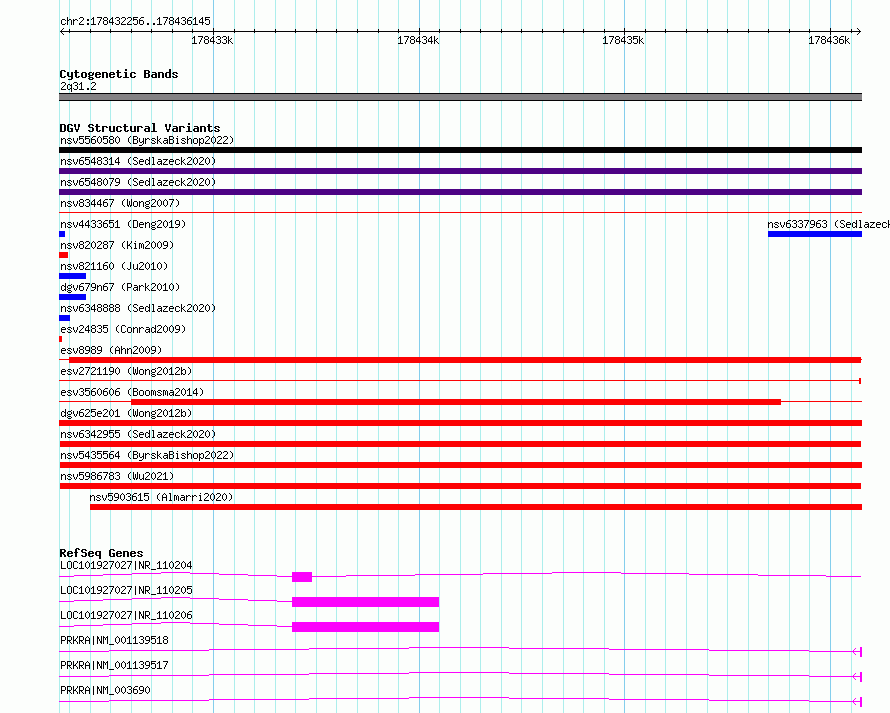
Task: Select the 2q31.2 cytoband bar
Action: click(460, 97)
